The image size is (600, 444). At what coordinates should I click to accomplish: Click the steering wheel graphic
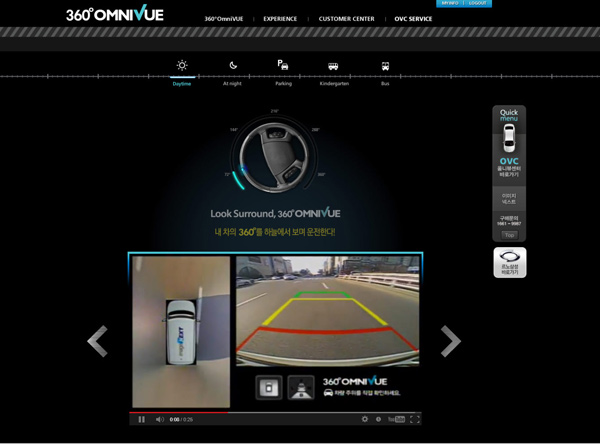pyautogui.click(x=274, y=157)
